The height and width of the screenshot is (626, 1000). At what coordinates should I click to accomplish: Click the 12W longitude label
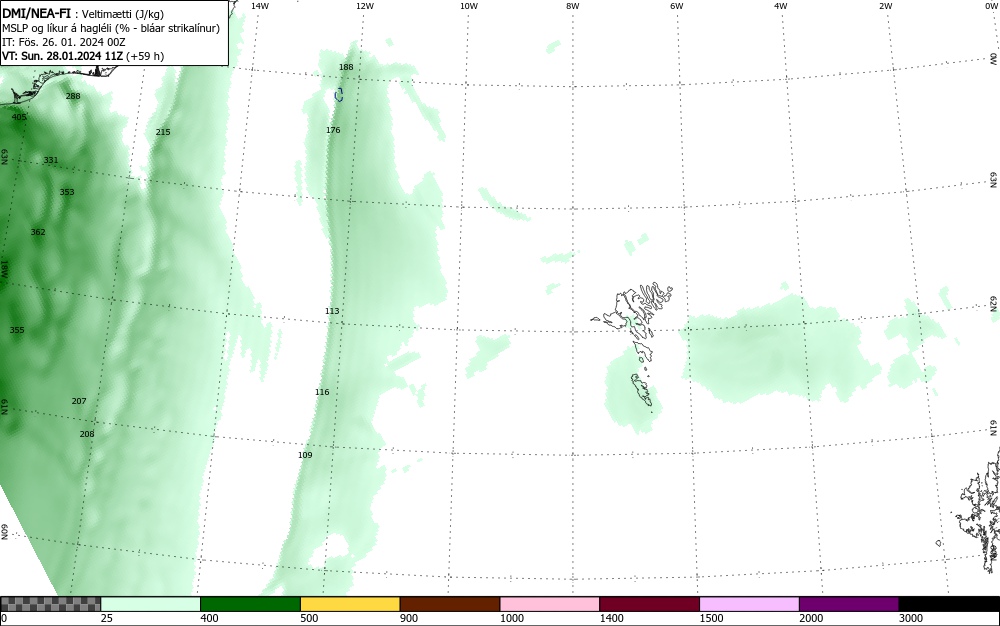(364, 6)
